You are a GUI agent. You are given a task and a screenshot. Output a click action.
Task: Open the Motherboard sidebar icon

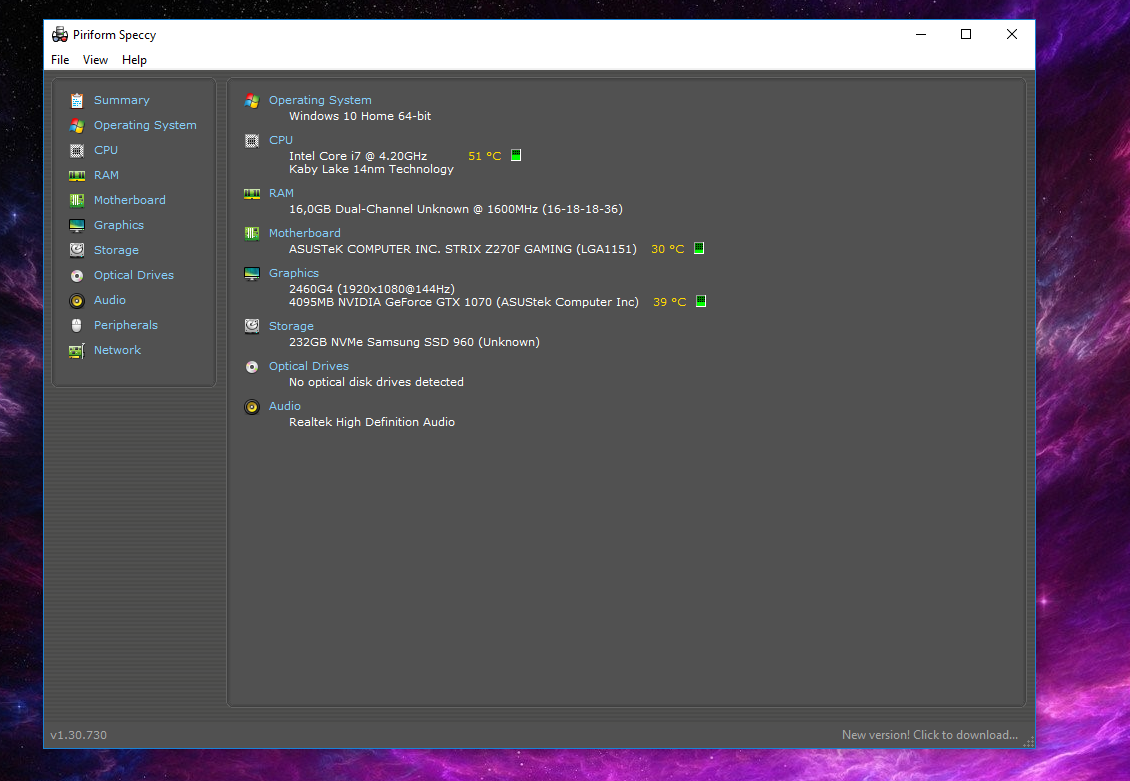click(77, 200)
